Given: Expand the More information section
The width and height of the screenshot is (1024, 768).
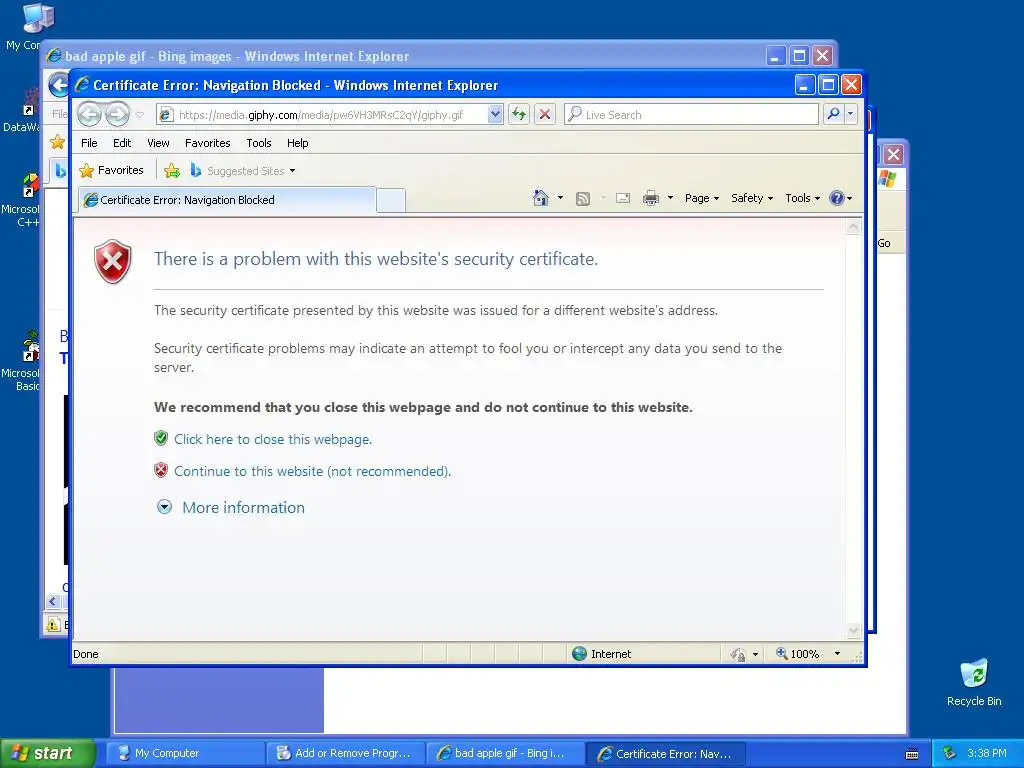Looking at the screenshot, I should click(165, 507).
